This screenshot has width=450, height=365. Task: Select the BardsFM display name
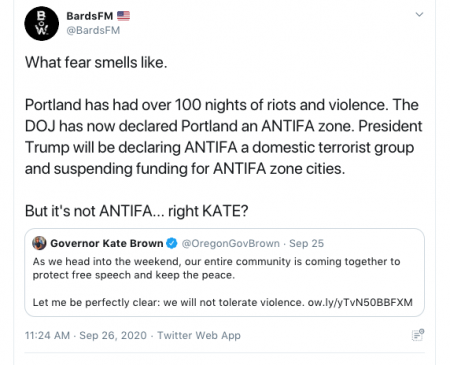tap(90, 16)
